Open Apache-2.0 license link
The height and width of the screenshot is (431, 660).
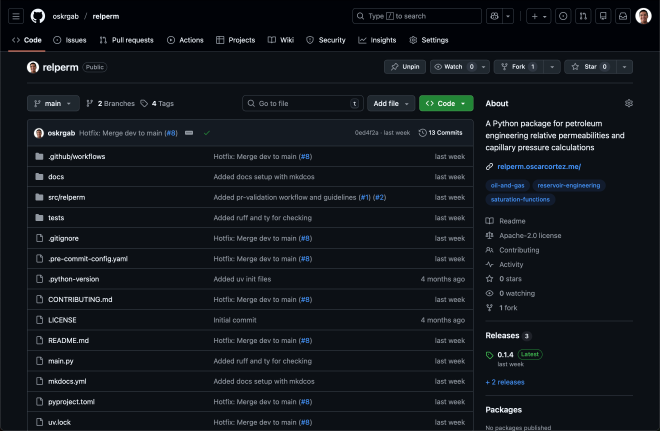coord(530,236)
